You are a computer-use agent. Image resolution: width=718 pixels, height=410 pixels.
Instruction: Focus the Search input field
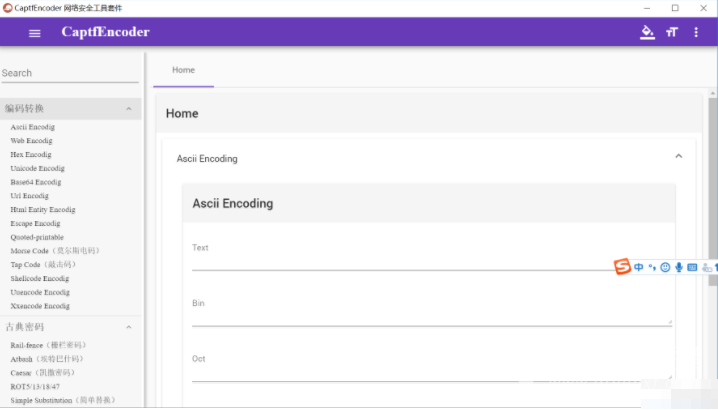click(x=70, y=73)
